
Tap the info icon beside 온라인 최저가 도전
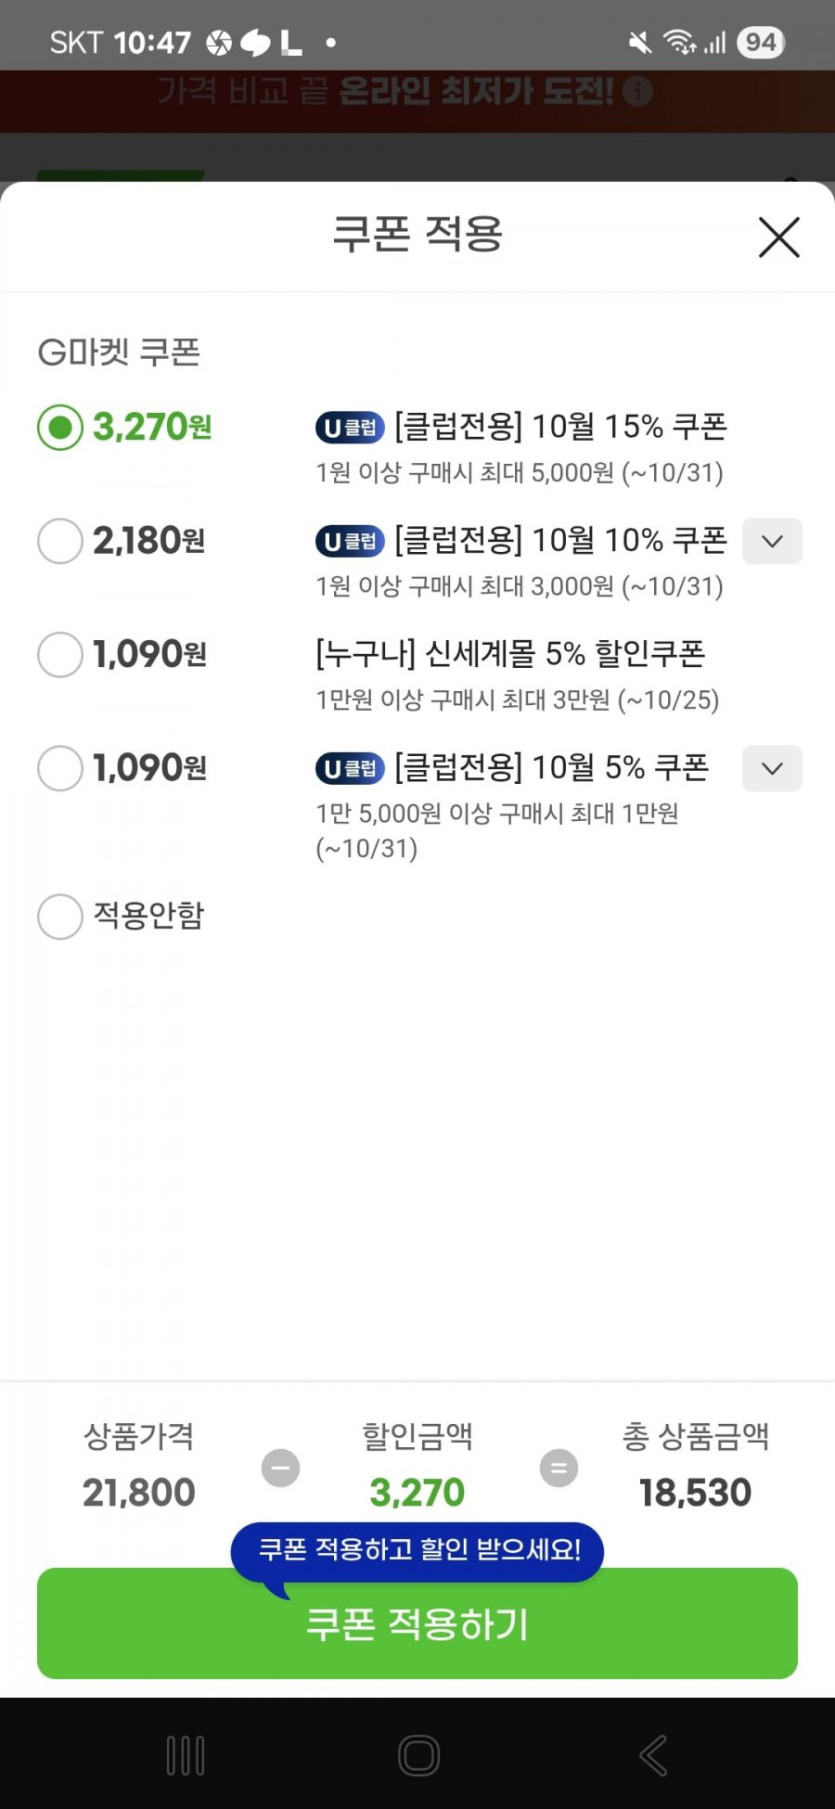coord(638,92)
